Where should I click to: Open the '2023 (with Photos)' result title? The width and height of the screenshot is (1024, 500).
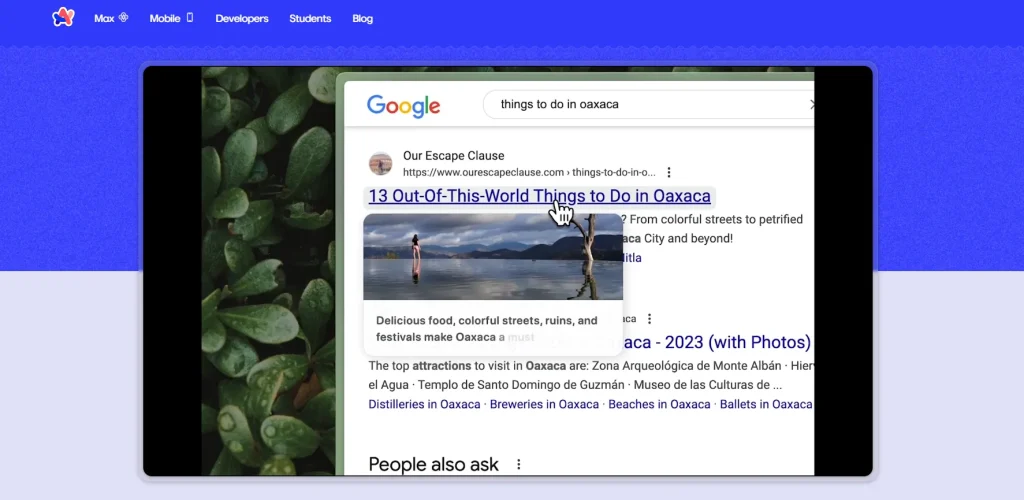pos(720,343)
